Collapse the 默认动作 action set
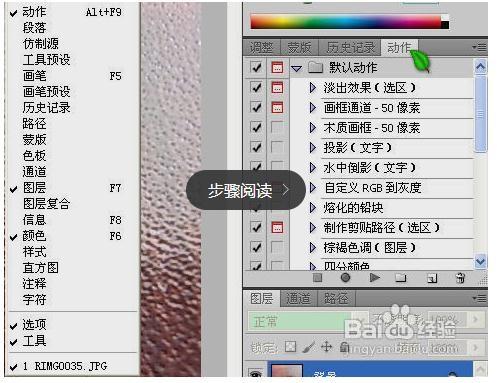 [296, 68]
